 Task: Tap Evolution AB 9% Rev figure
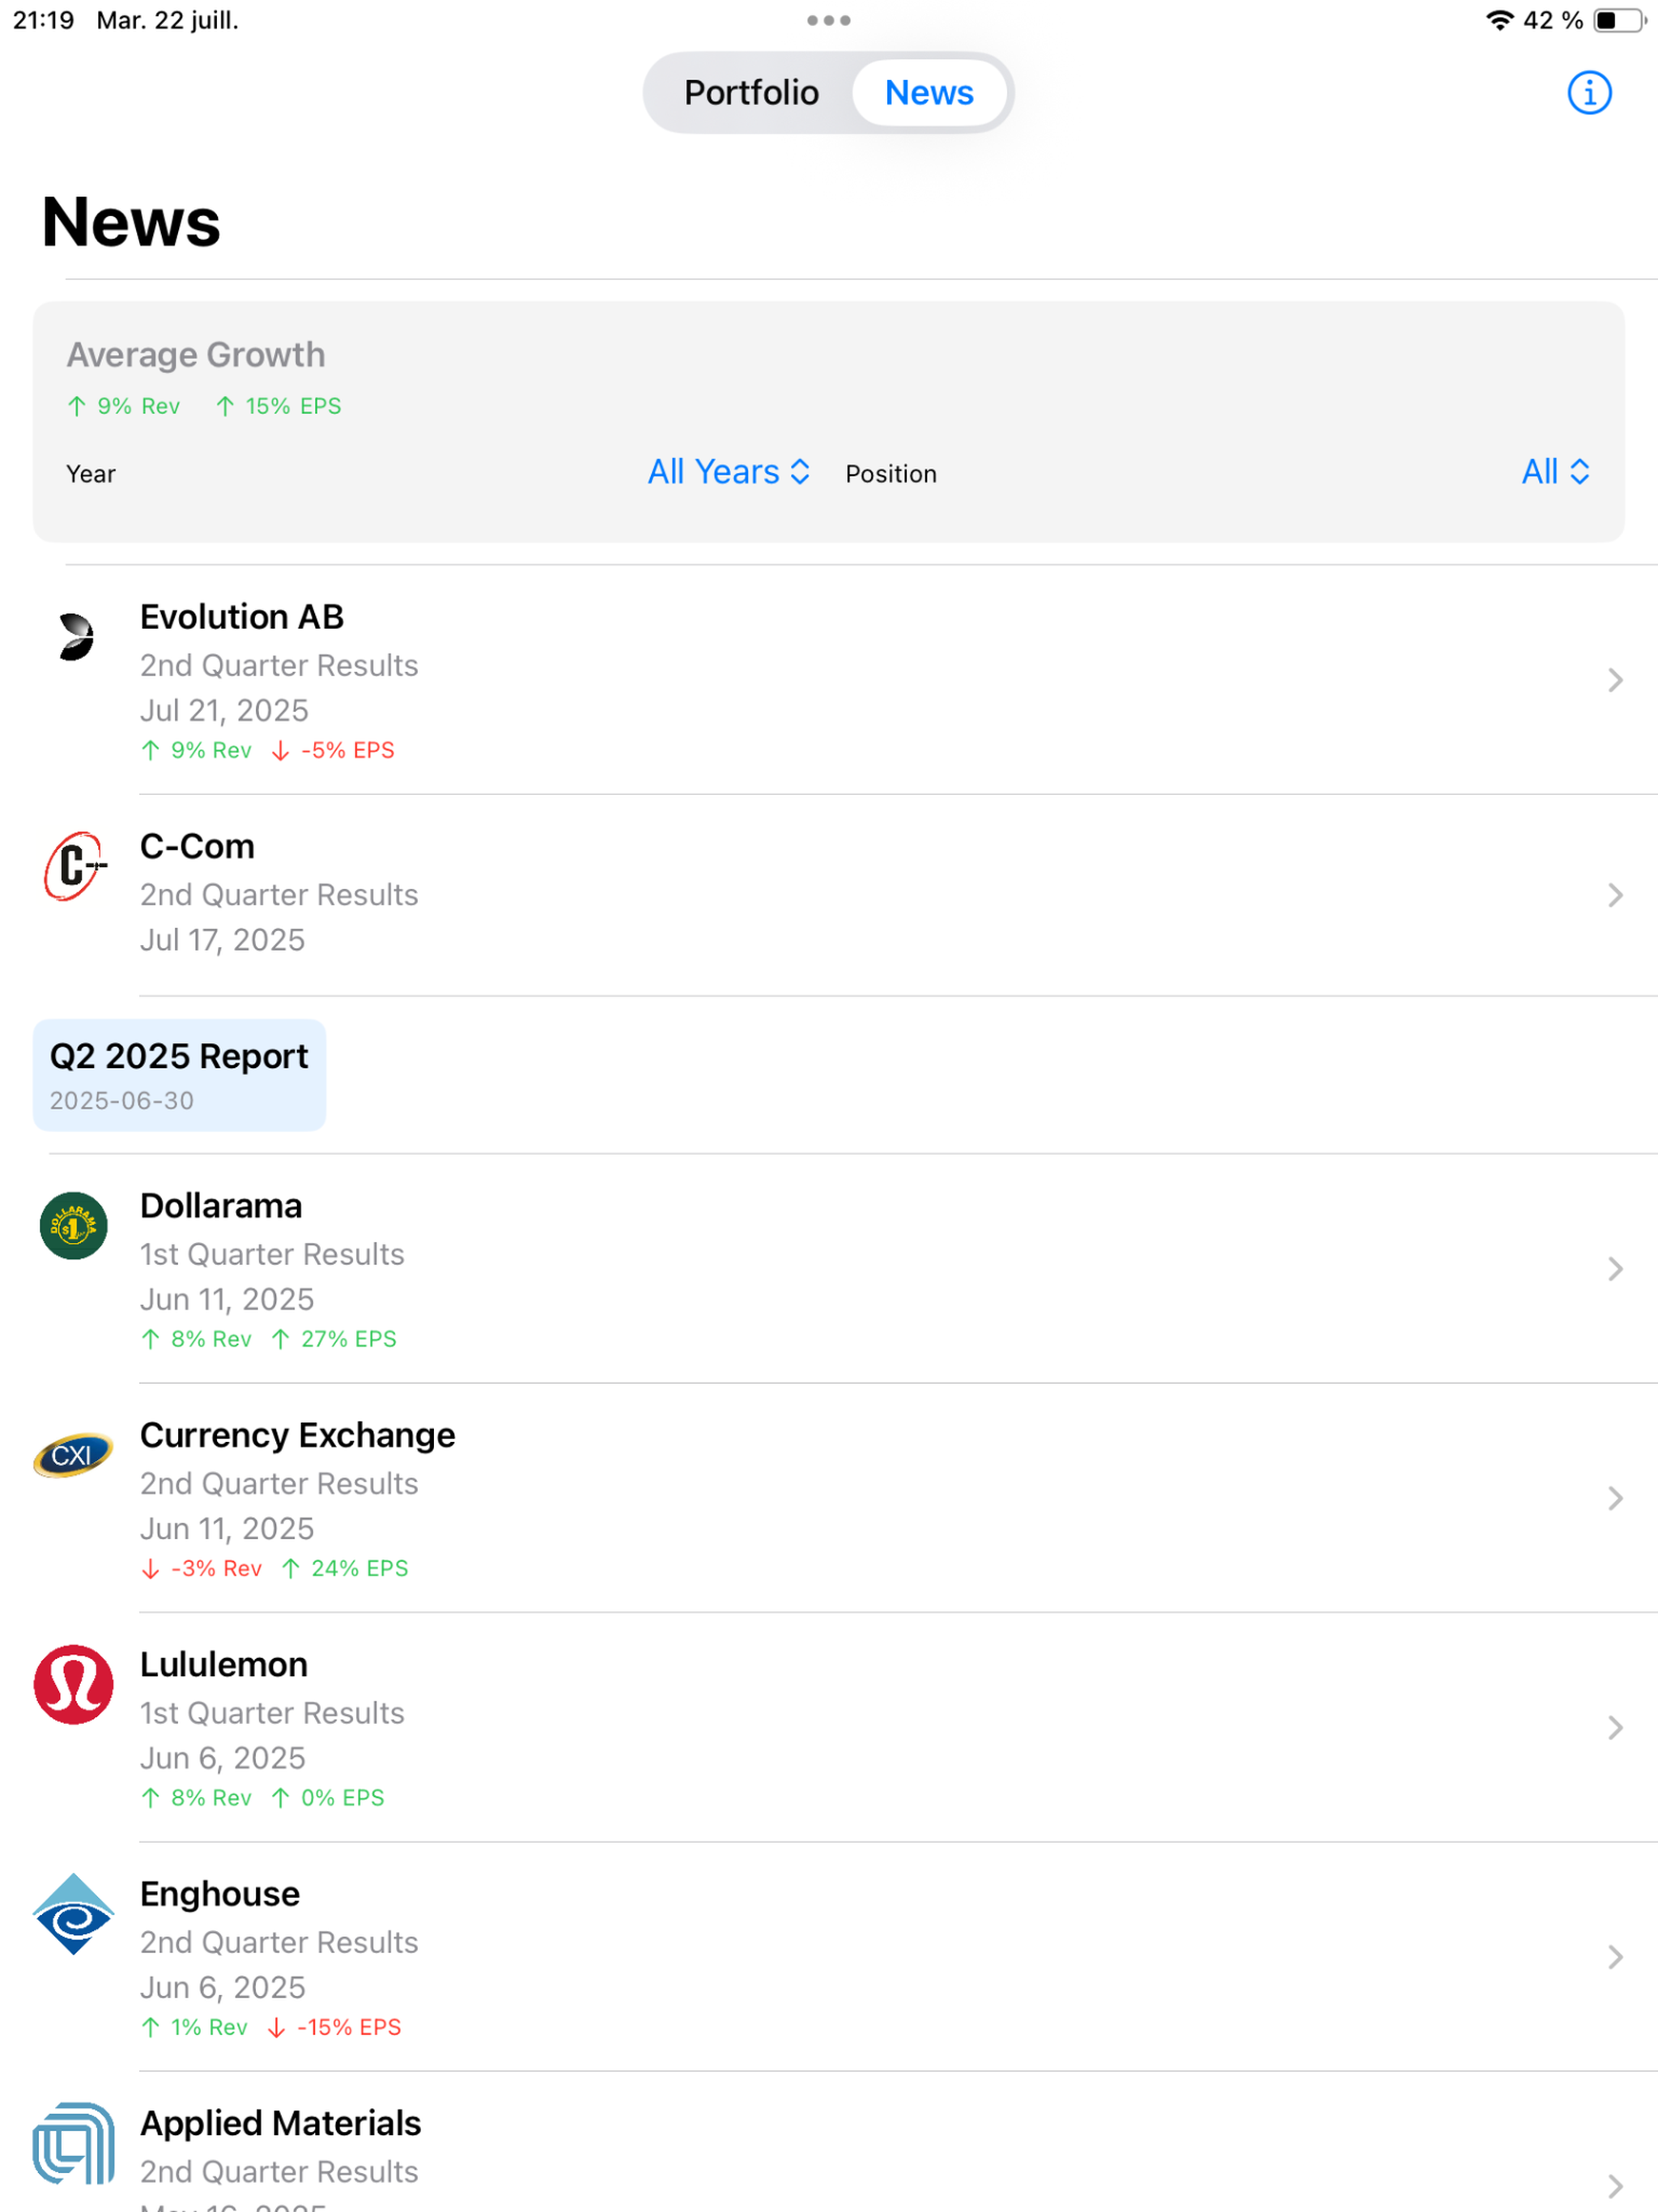pyautogui.click(x=197, y=750)
